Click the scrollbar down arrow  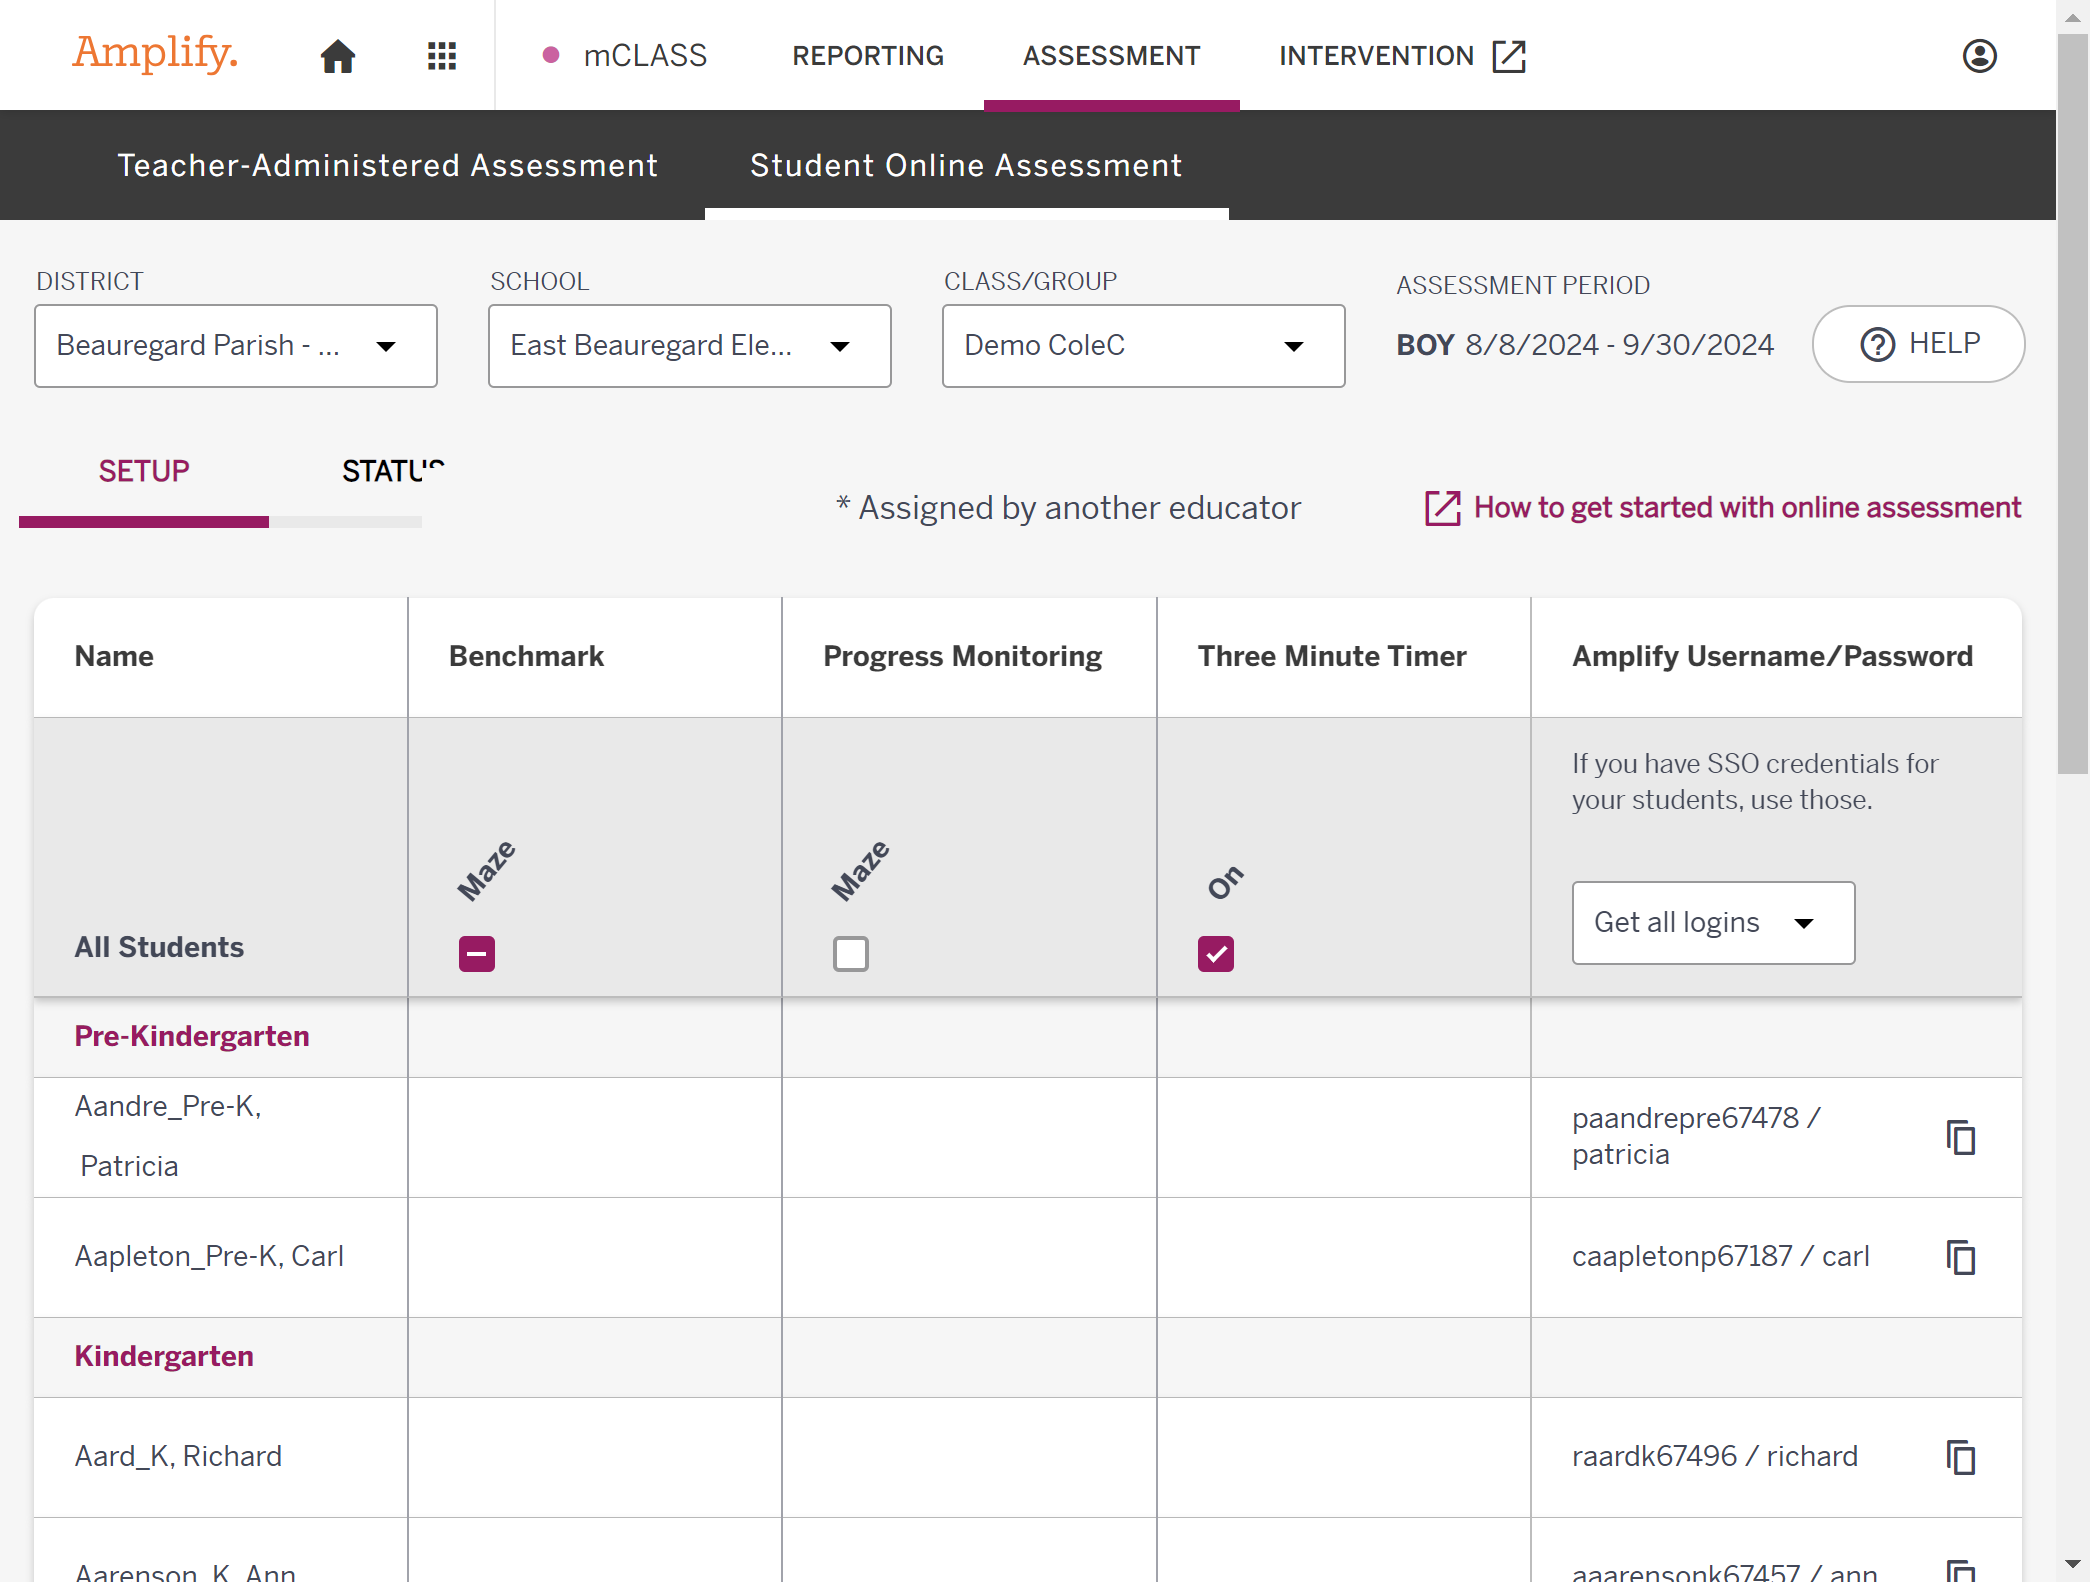(2072, 1563)
